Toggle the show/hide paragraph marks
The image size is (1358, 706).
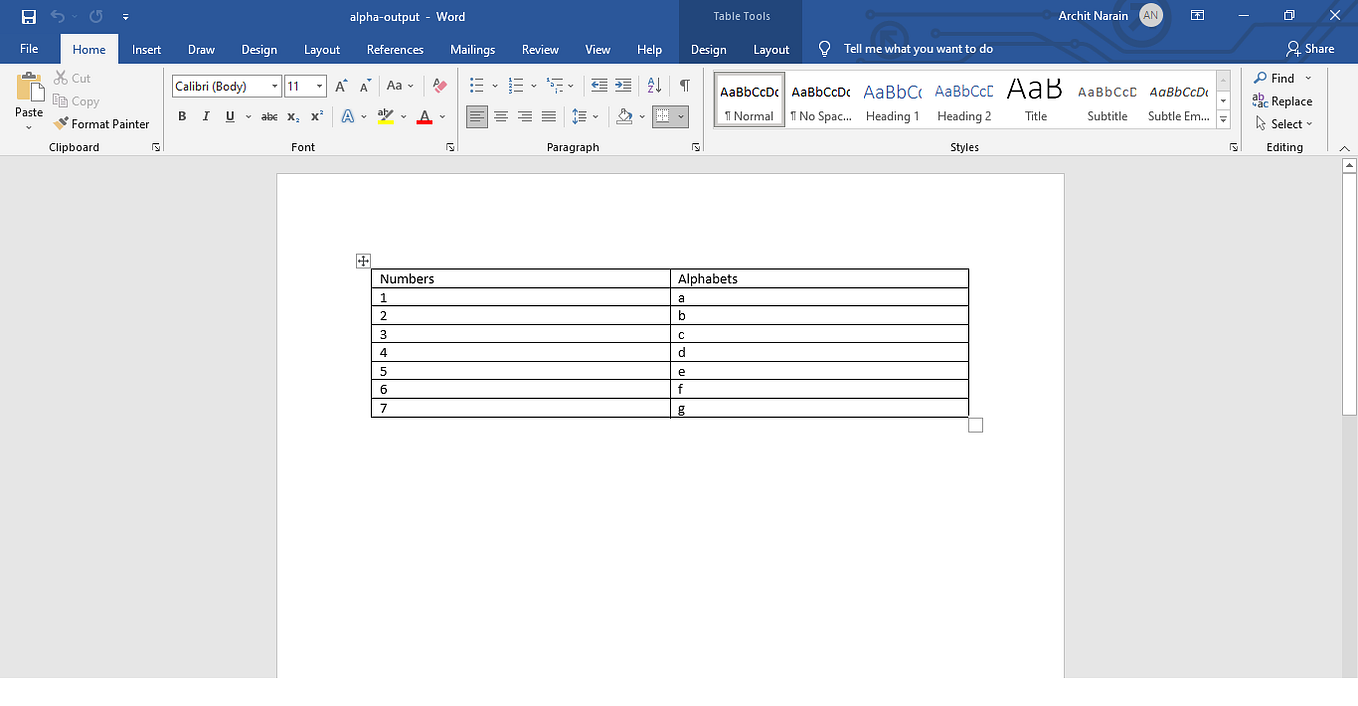pyautogui.click(x=685, y=85)
